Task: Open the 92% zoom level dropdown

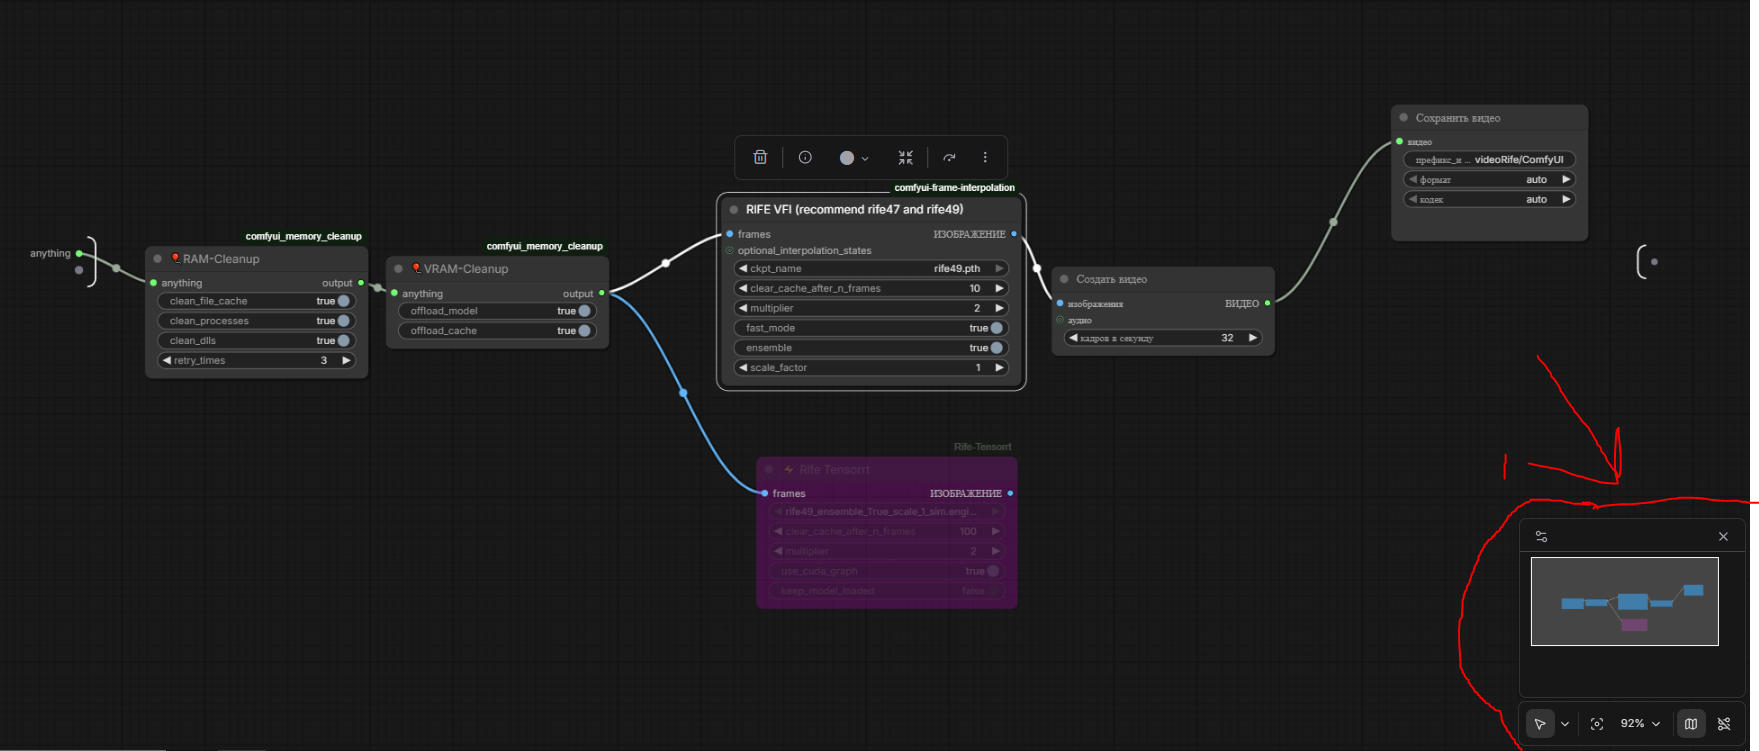Action: point(1640,724)
